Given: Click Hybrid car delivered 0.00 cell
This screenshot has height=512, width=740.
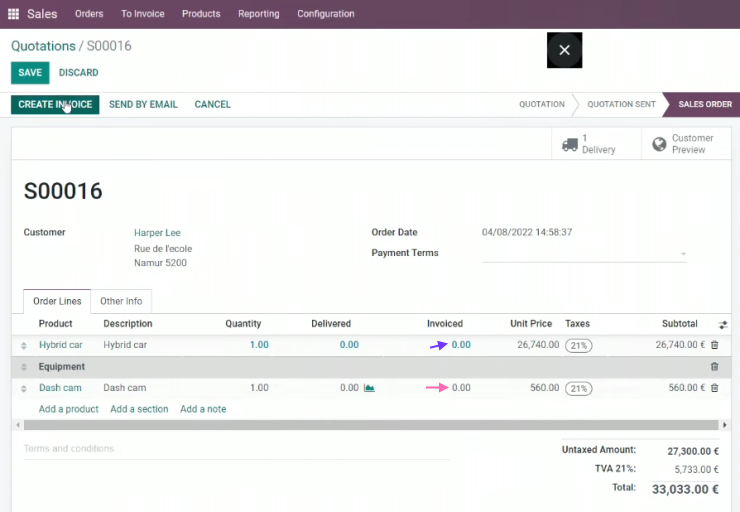Looking at the screenshot, I should pyautogui.click(x=349, y=345).
